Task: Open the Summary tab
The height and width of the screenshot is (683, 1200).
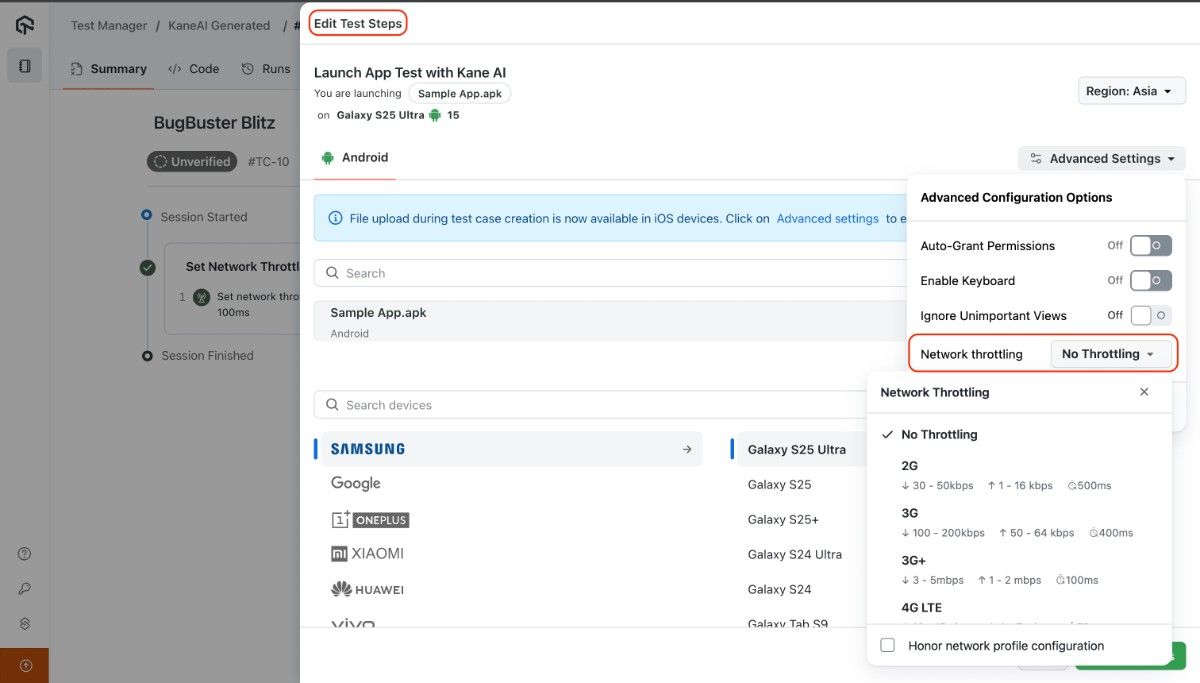Action: click(x=109, y=69)
